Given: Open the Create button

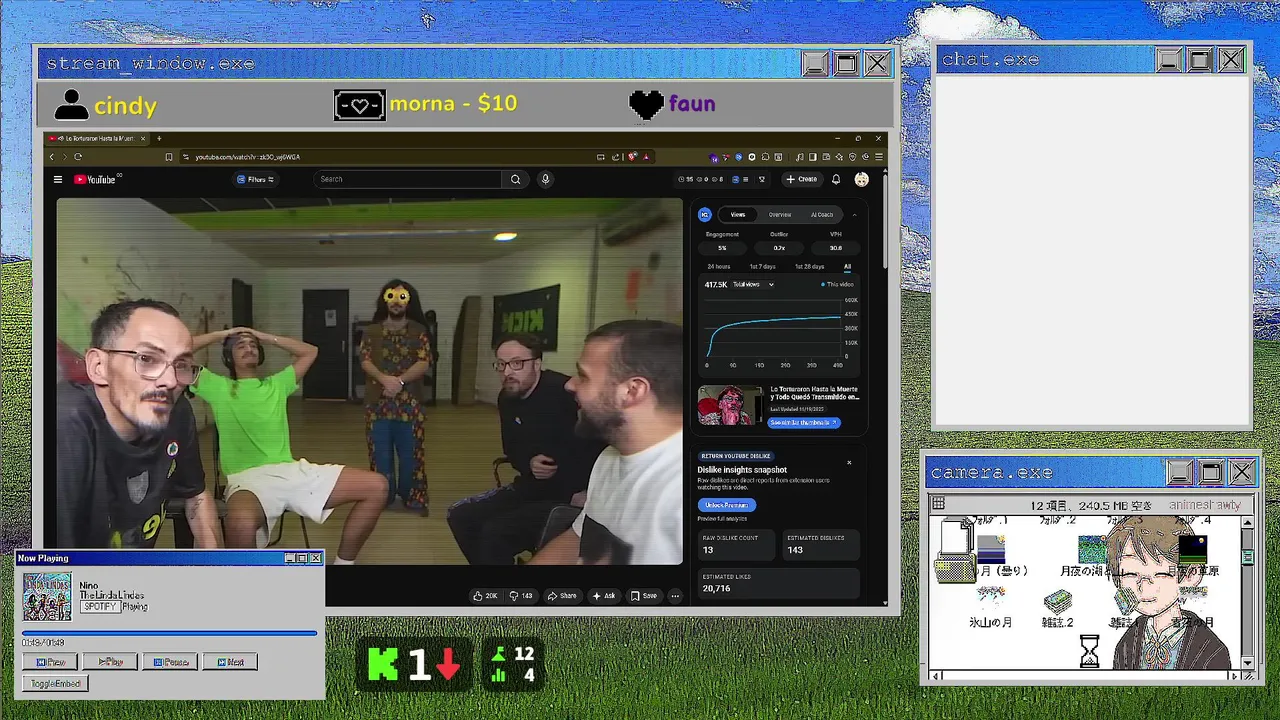Looking at the screenshot, I should (x=801, y=180).
